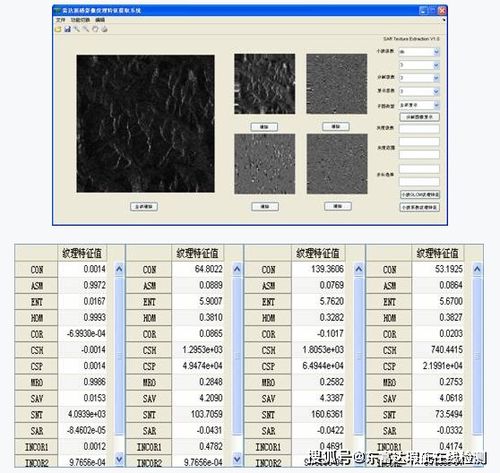500x473 pixels.
Task: Click the application icon in the title bar
Action: click(58, 10)
